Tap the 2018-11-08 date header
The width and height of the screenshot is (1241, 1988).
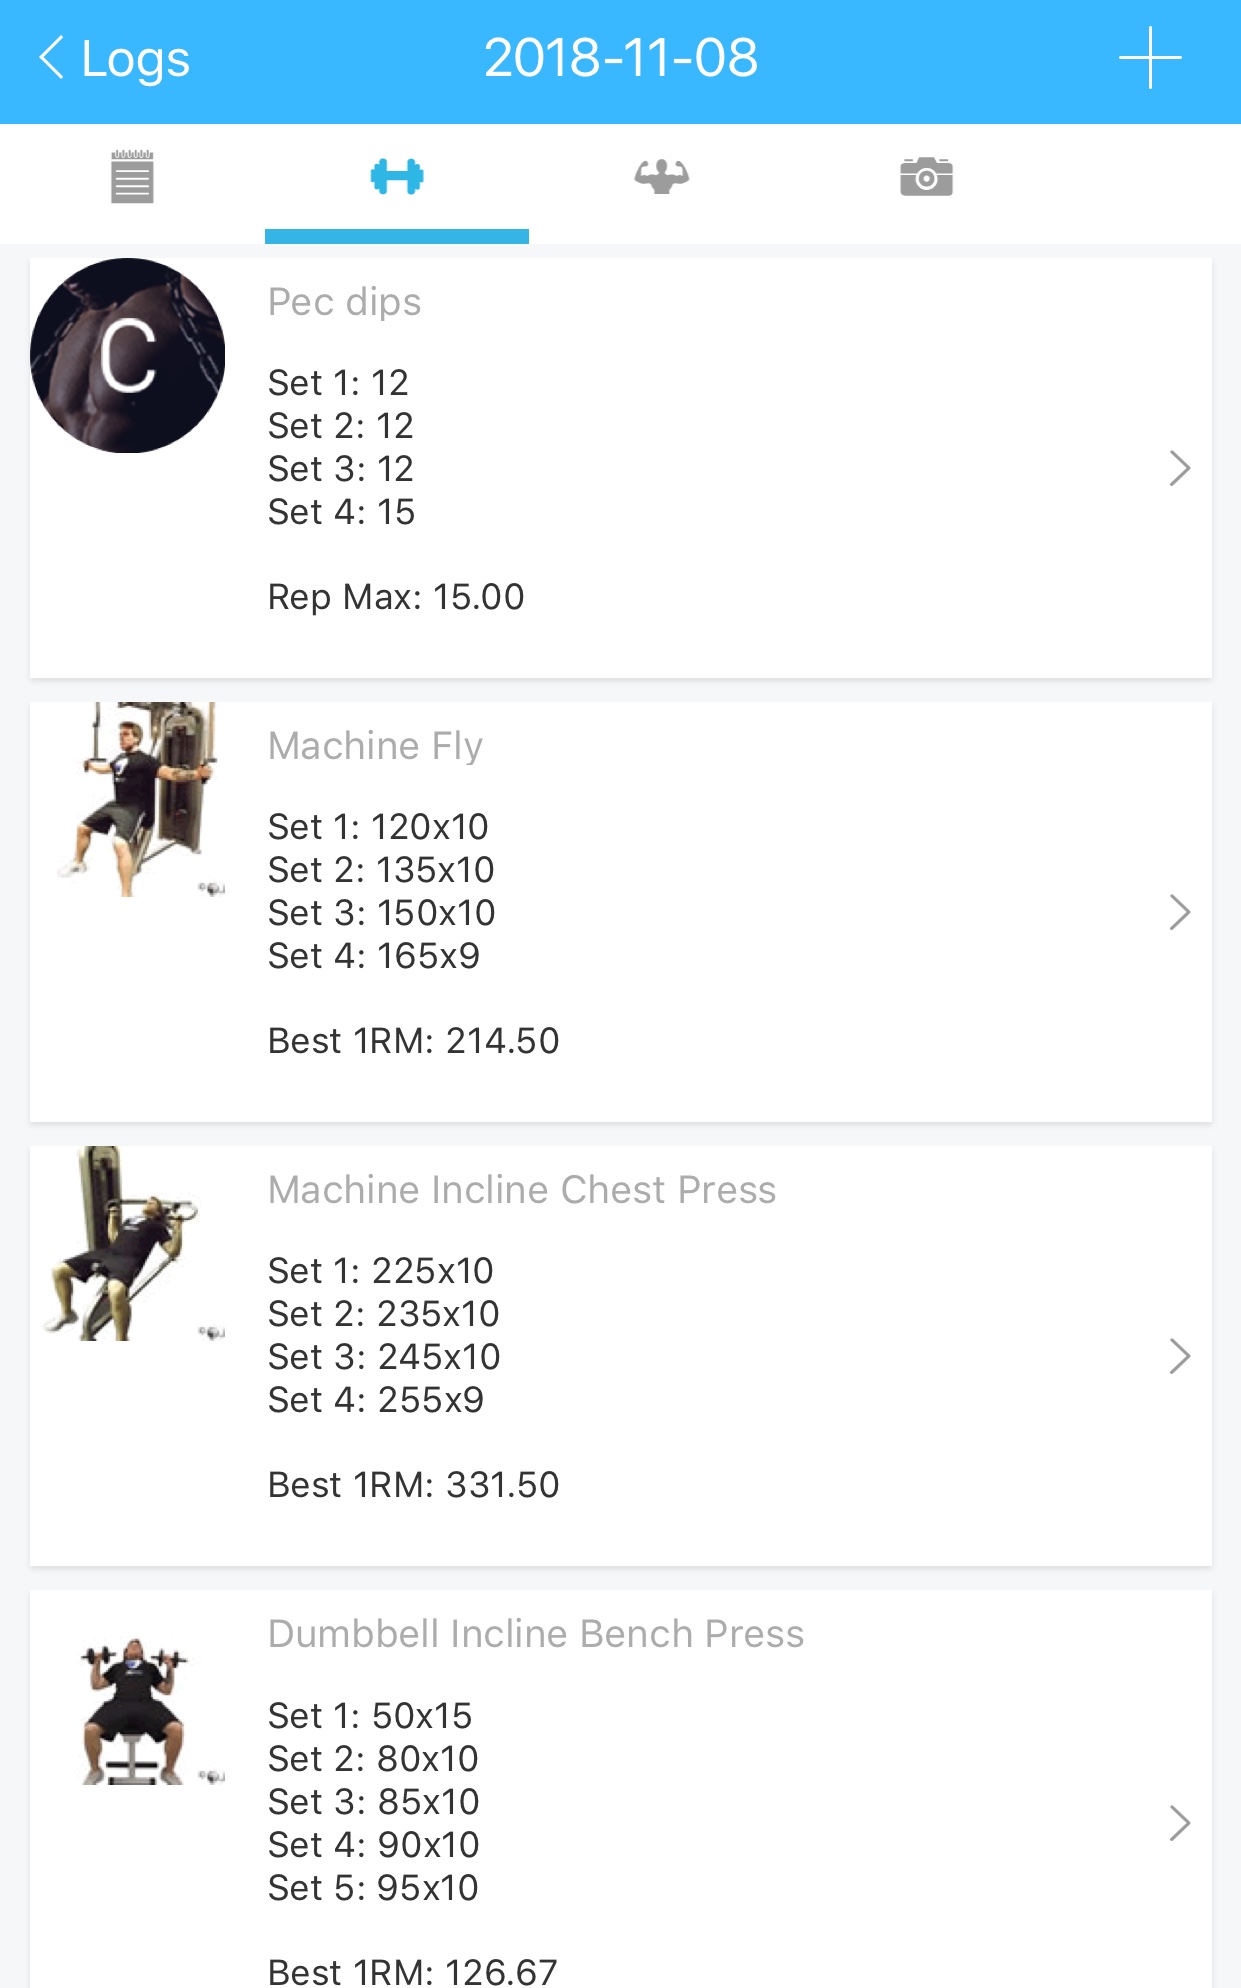click(x=620, y=58)
